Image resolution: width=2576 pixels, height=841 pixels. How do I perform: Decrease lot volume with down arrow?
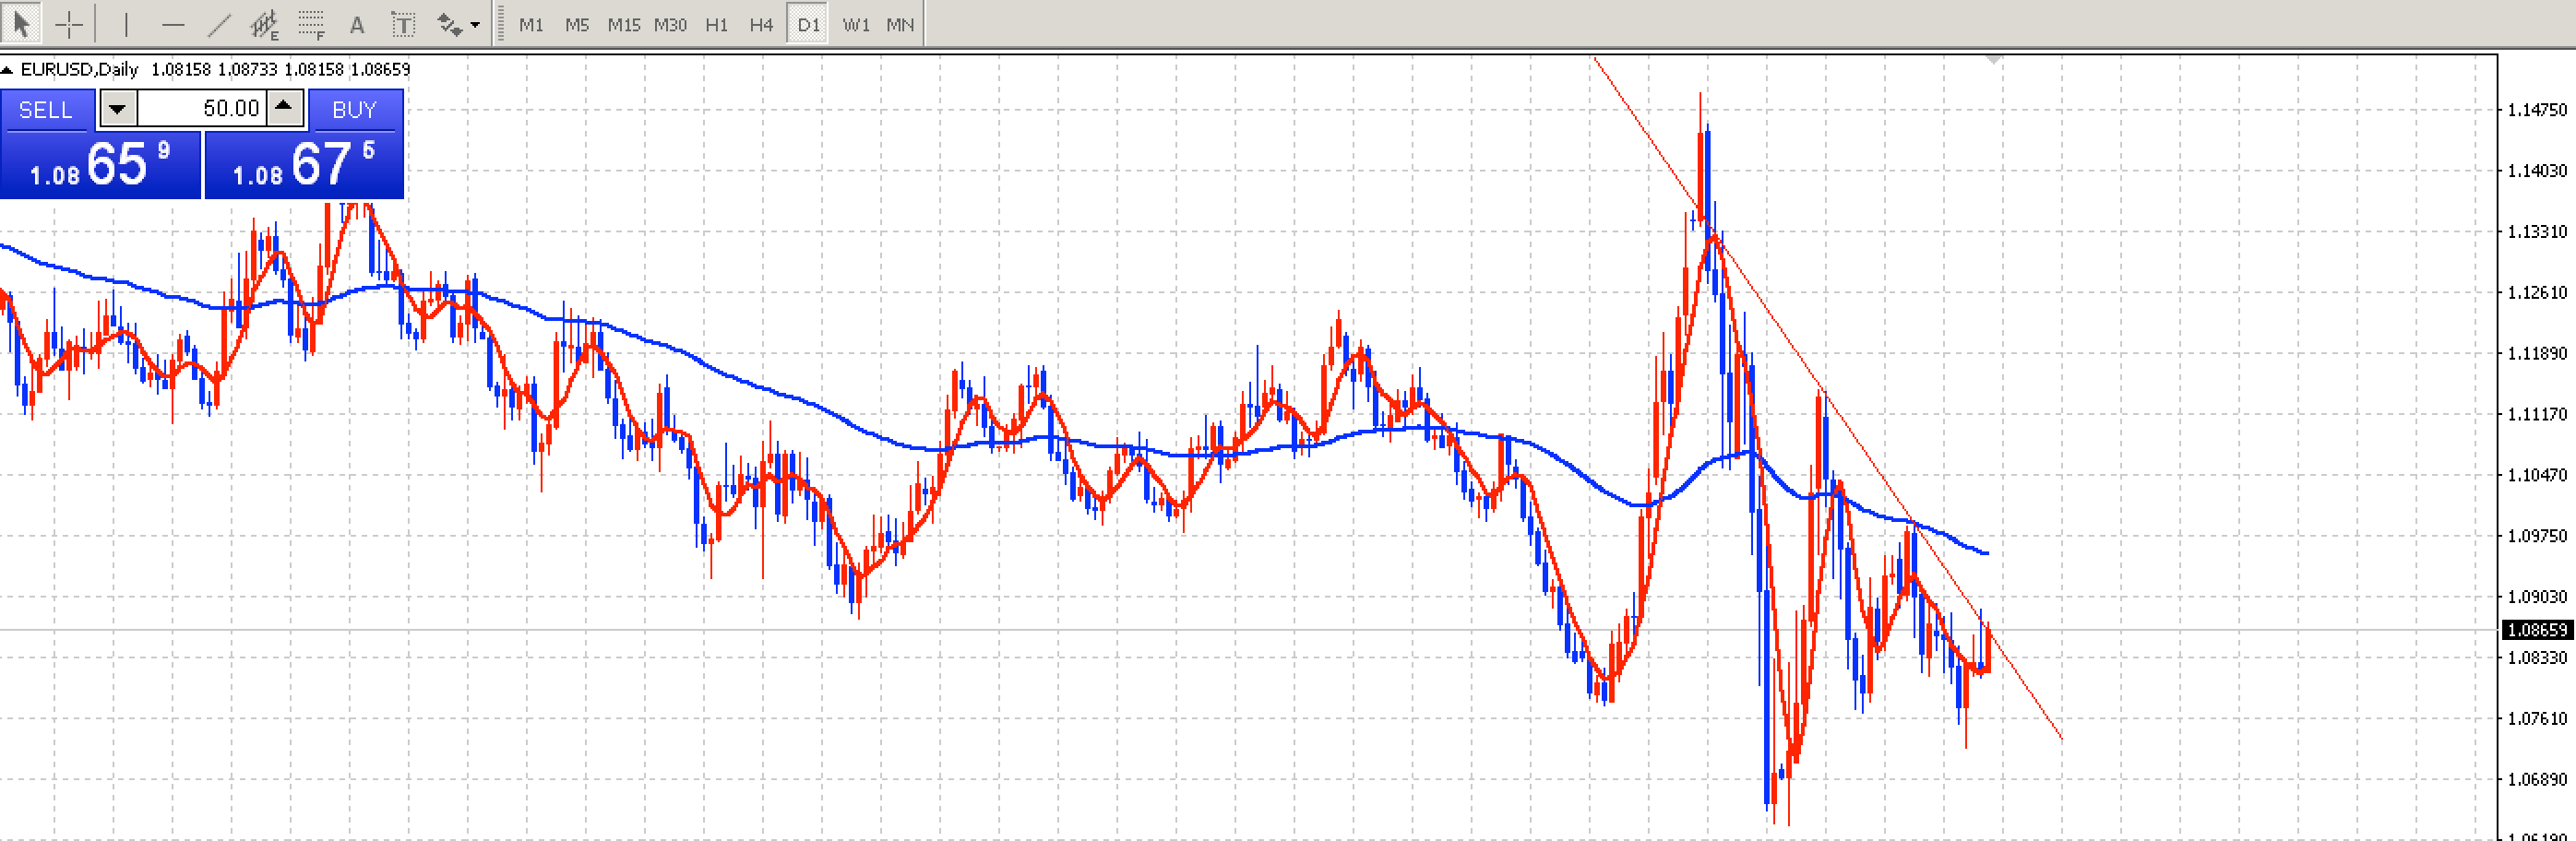[118, 108]
